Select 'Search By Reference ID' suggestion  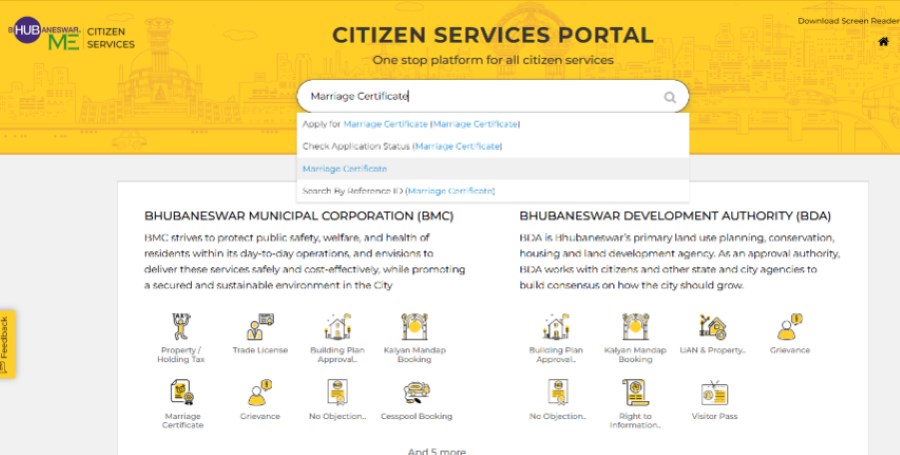point(492,191)
